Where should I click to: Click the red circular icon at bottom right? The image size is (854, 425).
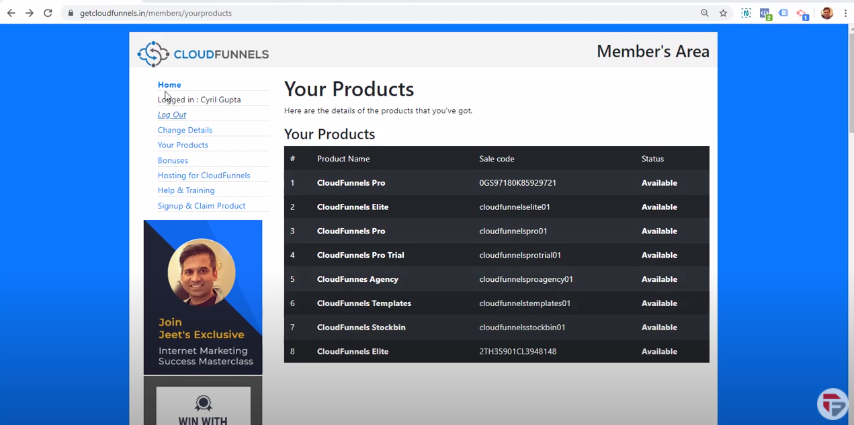pyautogui.click(x=832, y=403)
